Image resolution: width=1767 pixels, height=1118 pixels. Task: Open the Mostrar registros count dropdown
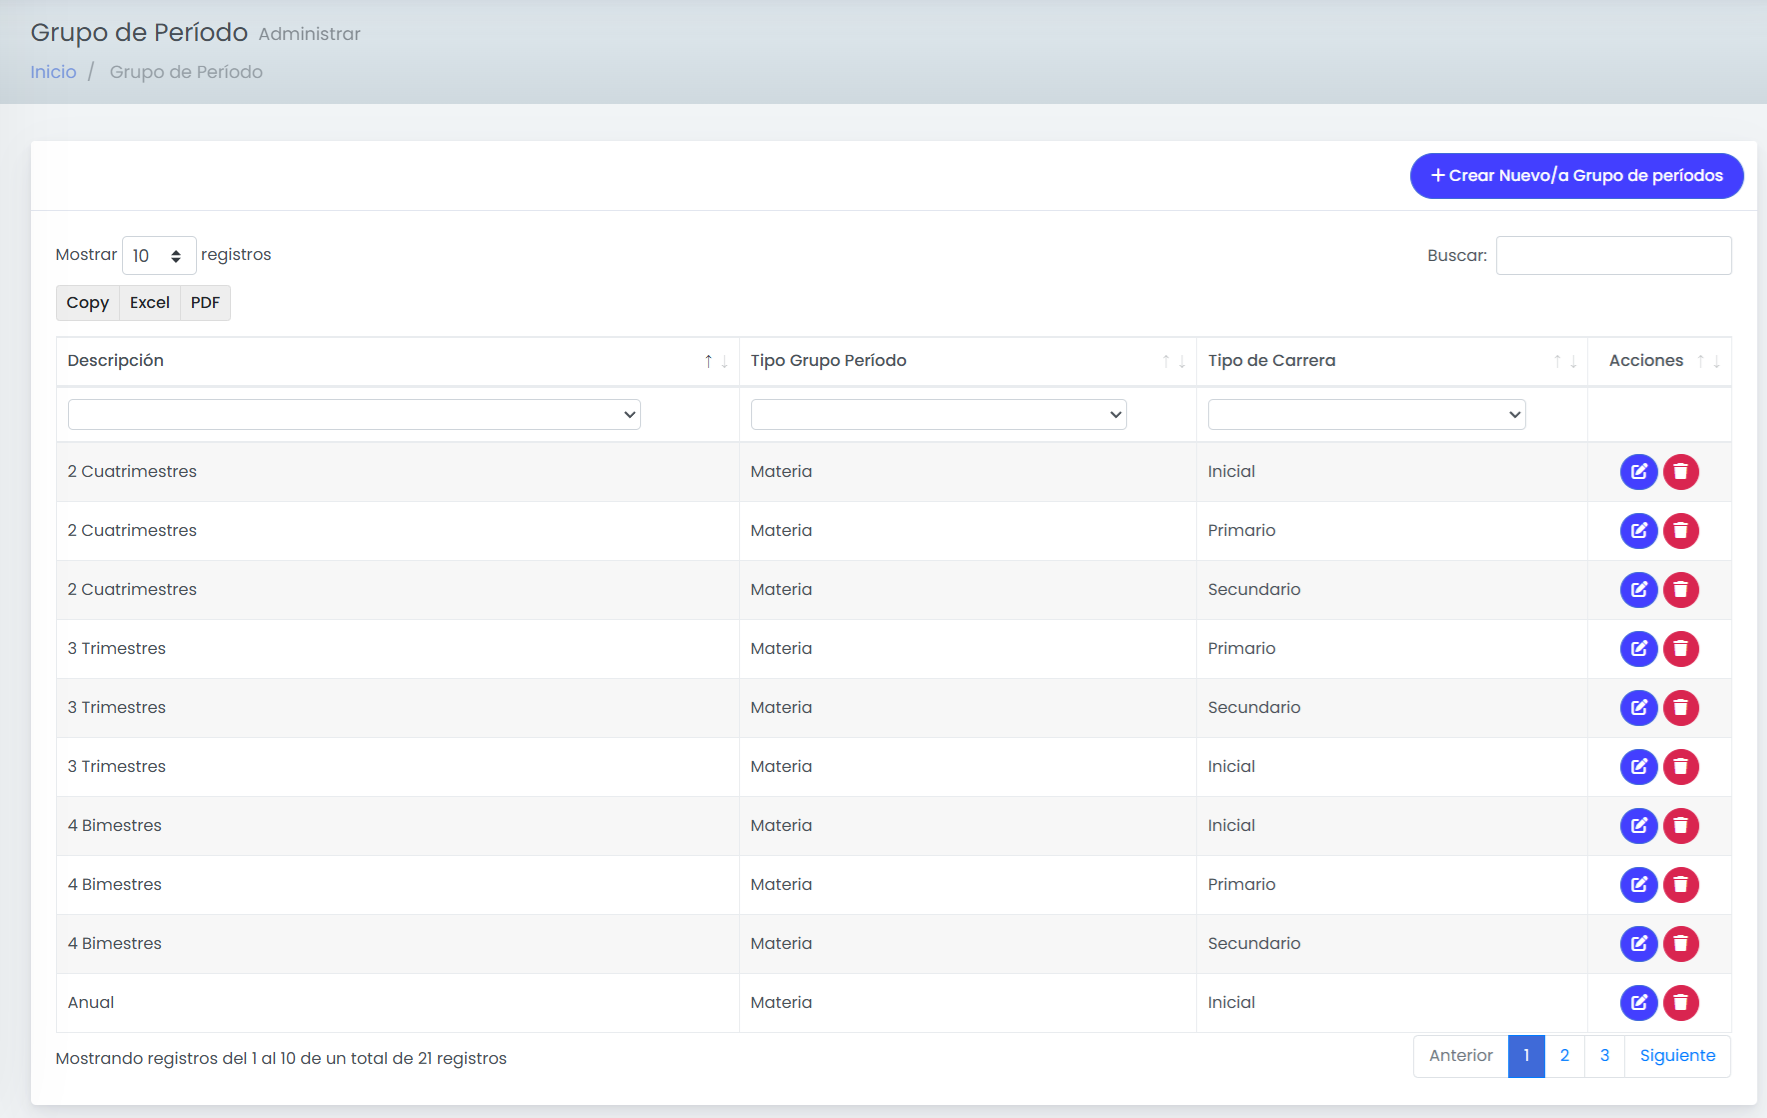pos(159,256)
